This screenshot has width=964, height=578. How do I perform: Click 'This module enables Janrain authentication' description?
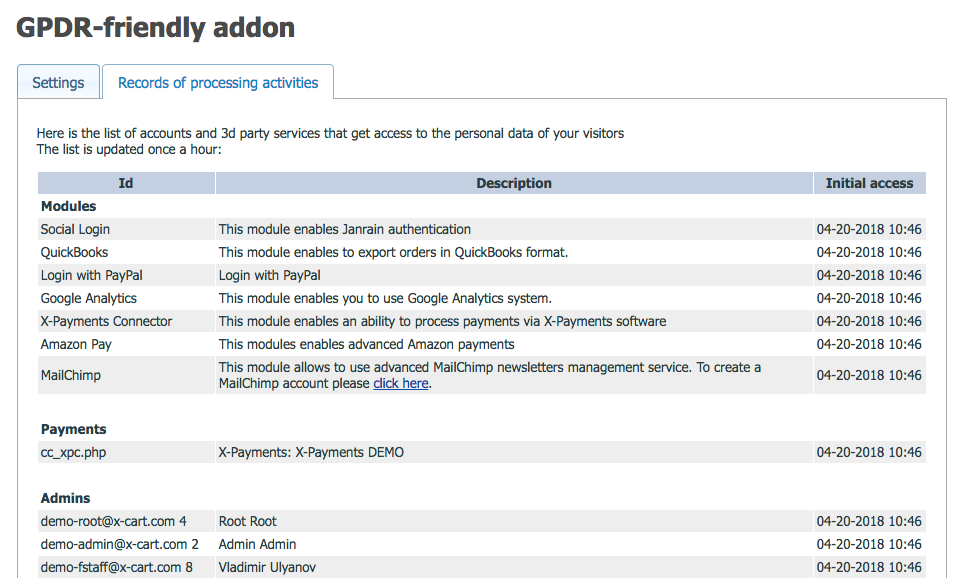pos(345,229)
